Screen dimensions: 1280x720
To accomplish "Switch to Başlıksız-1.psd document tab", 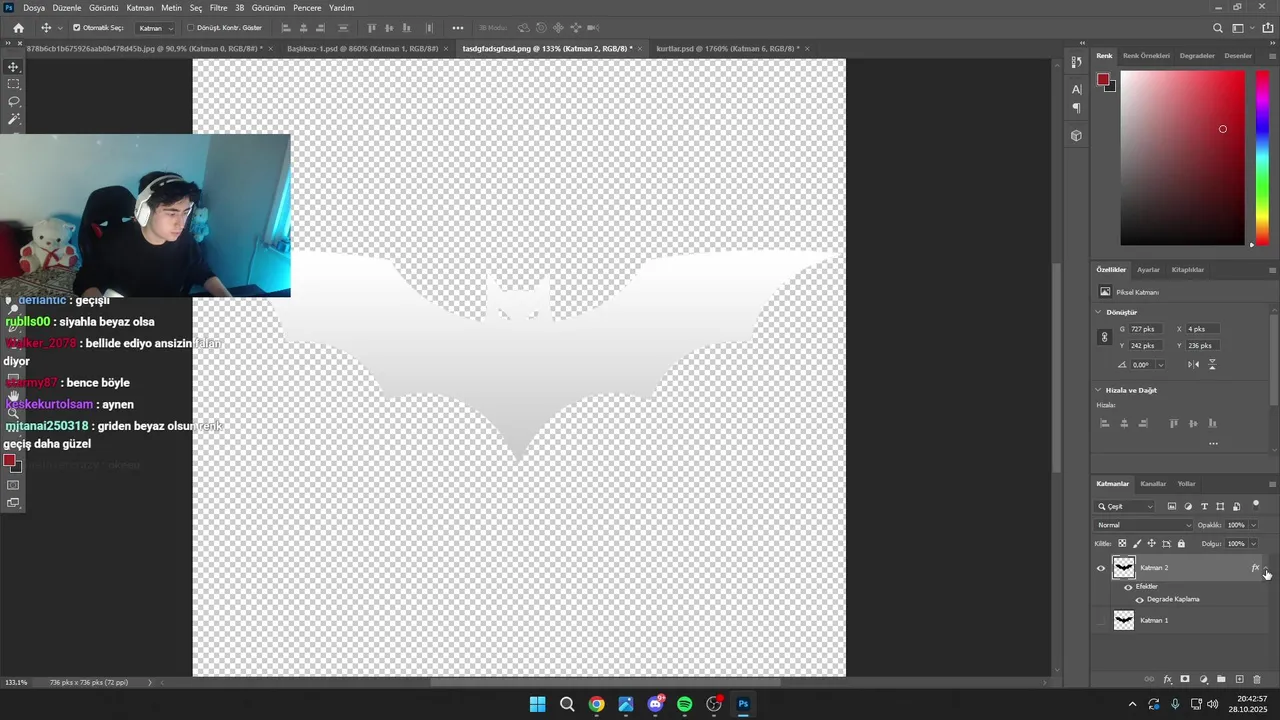I will (364, 48).
